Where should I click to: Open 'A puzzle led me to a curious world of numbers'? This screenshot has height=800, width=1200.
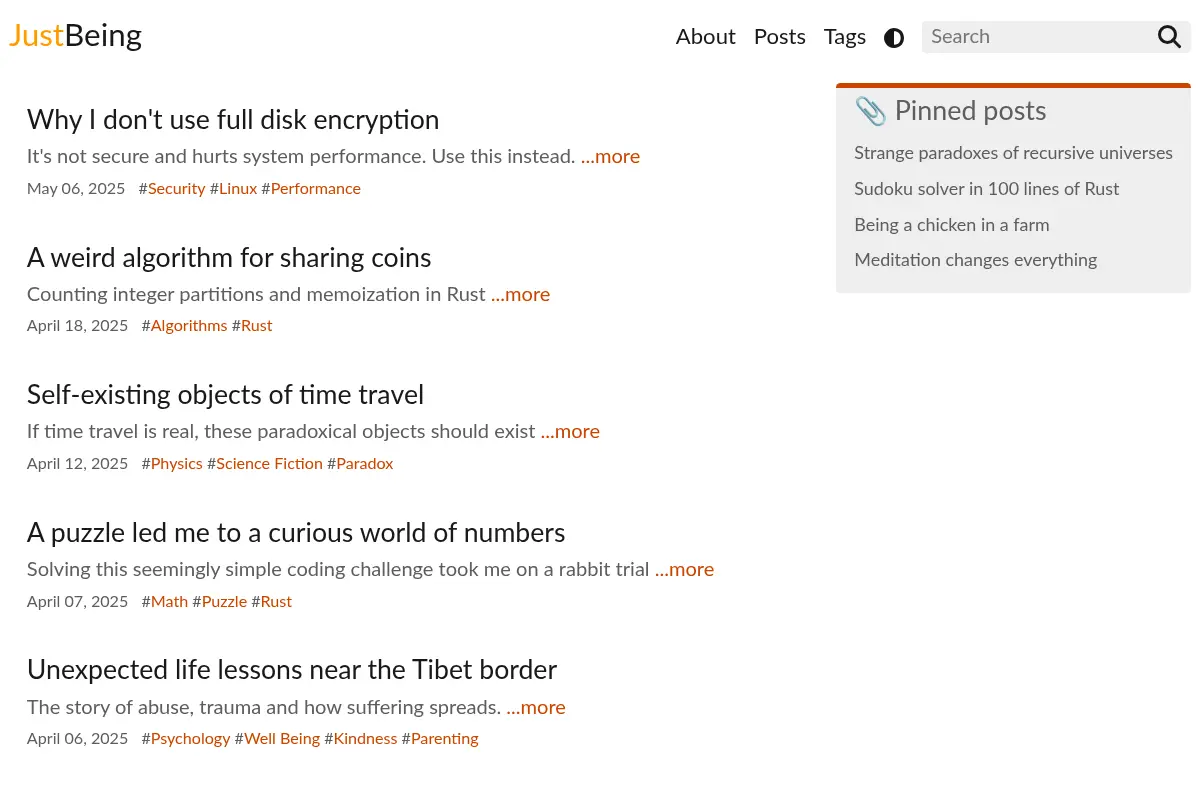coord(296,533)
